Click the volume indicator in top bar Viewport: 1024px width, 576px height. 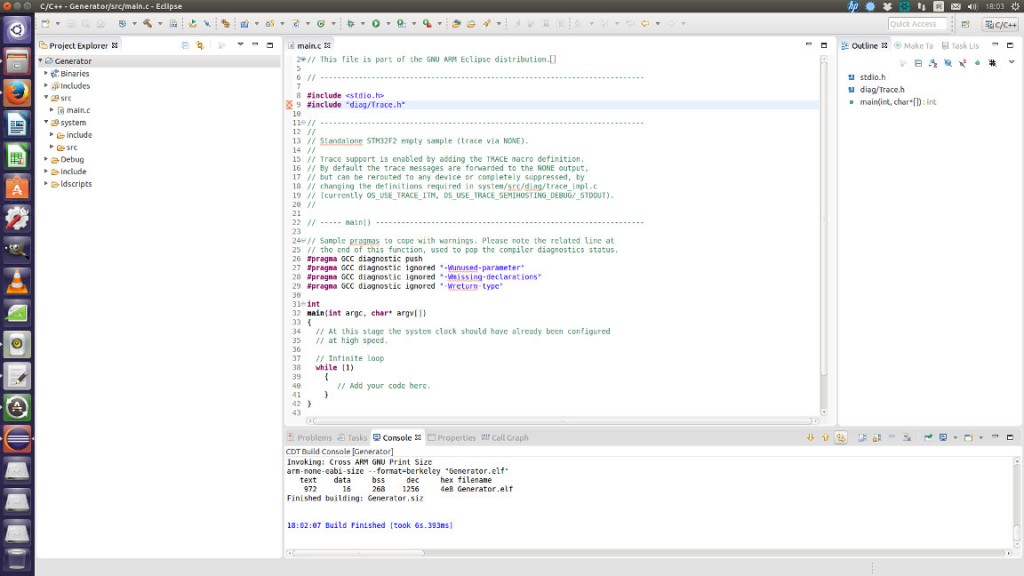[x=972, y=6]
